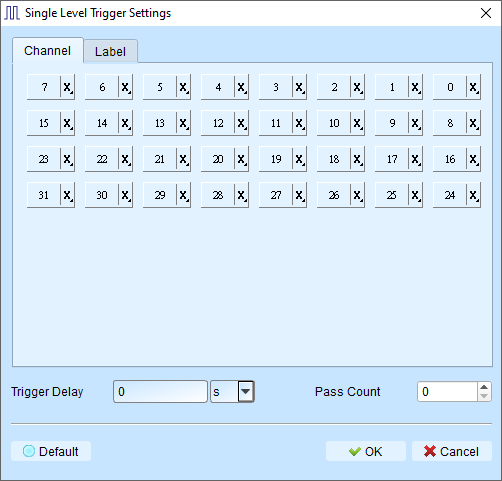The width and height of the screenshot is (502, 481).
Task: Open the Trigger Delay unit dropdown
Action: point(246,391)
